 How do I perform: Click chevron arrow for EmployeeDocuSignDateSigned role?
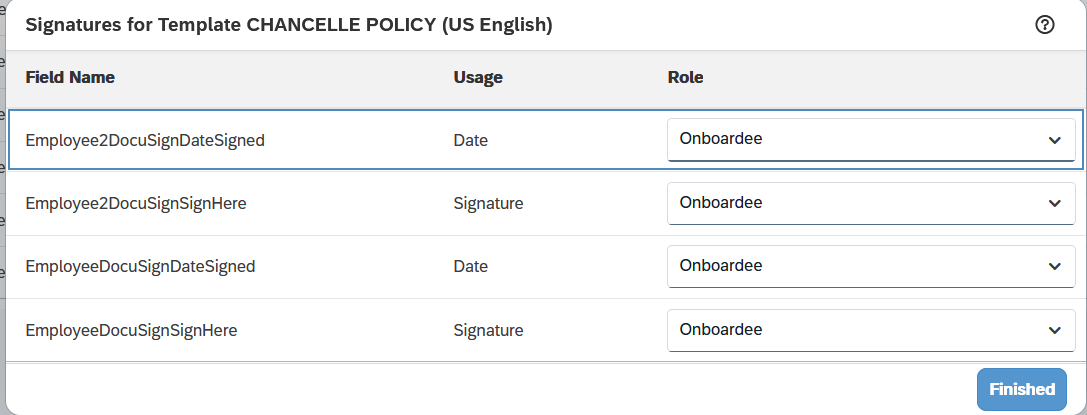1054,266
